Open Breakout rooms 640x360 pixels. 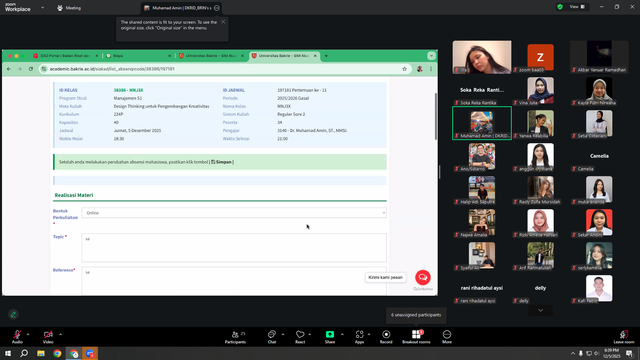click(416, 337)
